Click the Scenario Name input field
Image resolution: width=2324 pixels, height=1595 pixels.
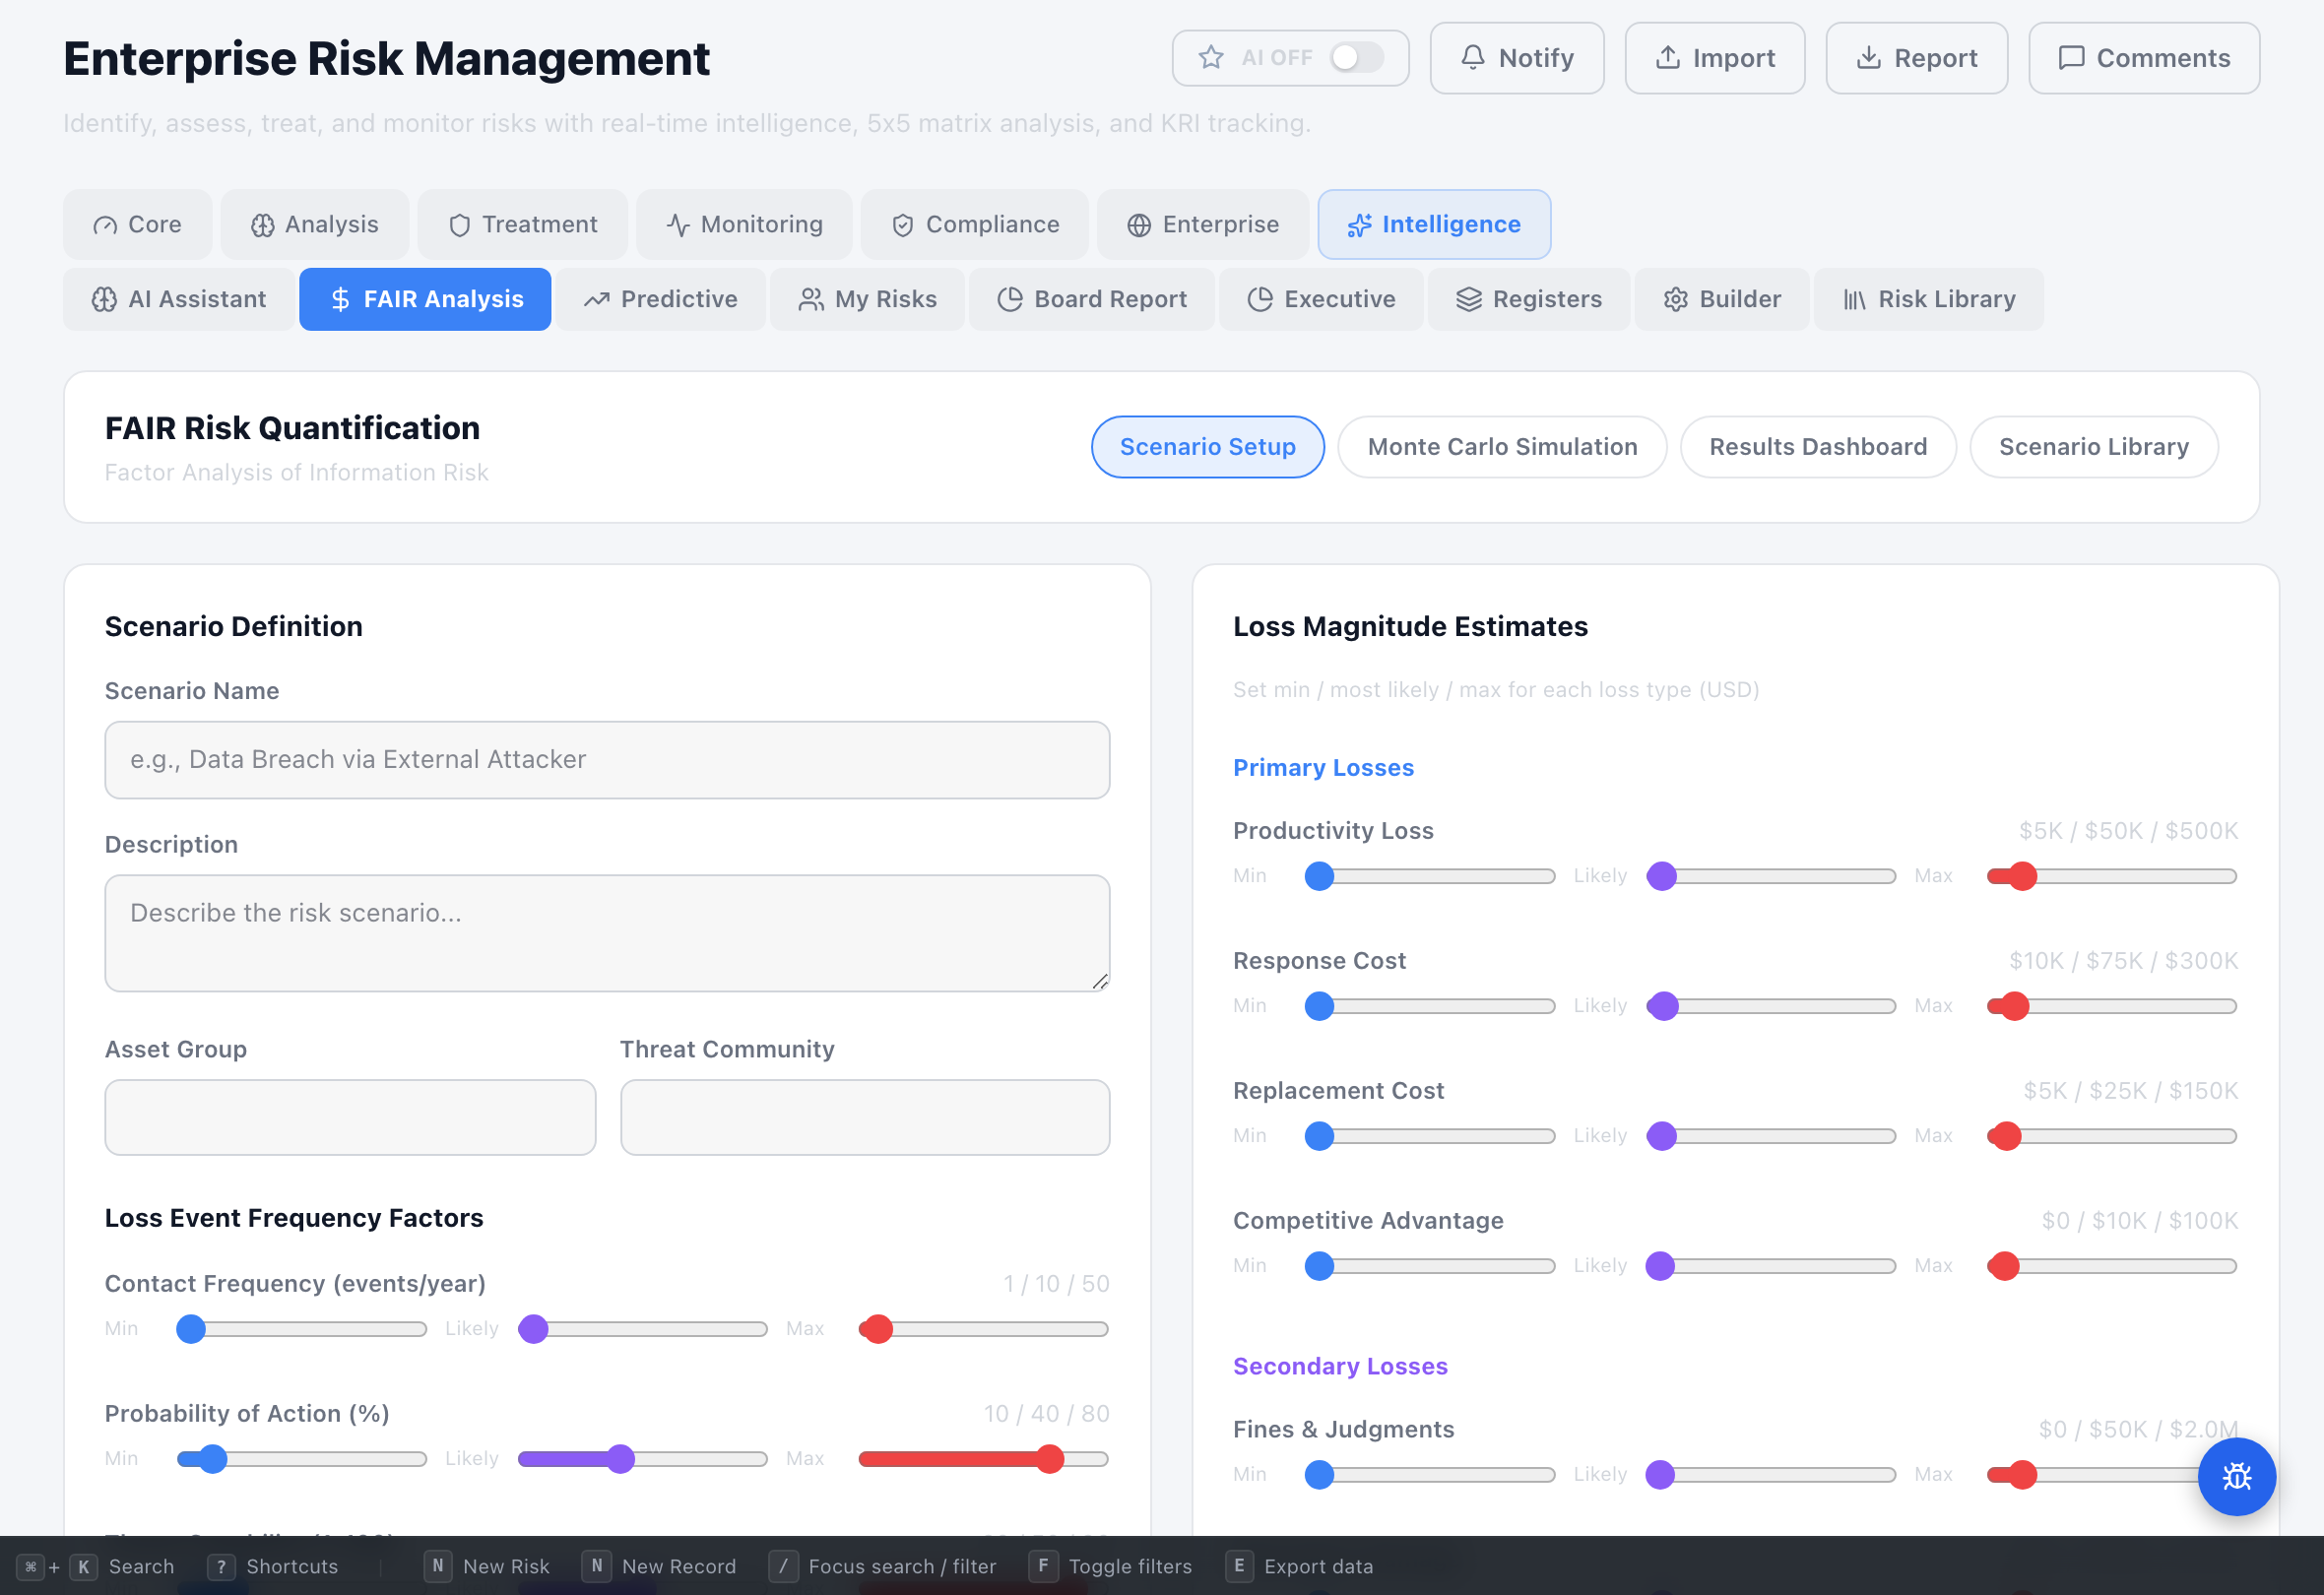click(x=606, y=760)
